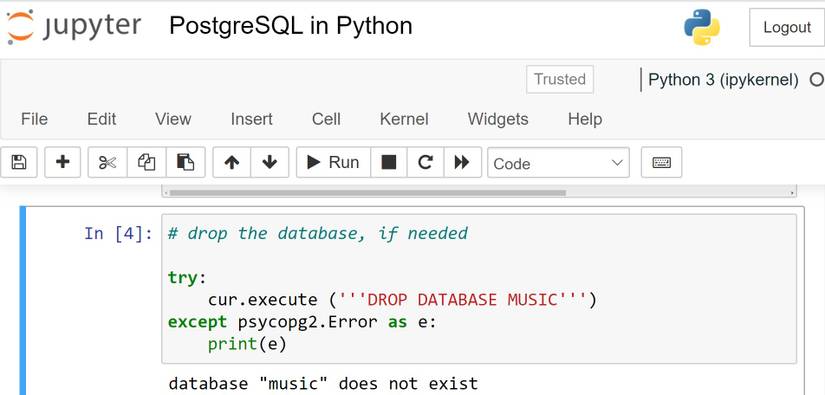Click the Trusted notebook button
The image size is (825, 395).
click(560, 79)
